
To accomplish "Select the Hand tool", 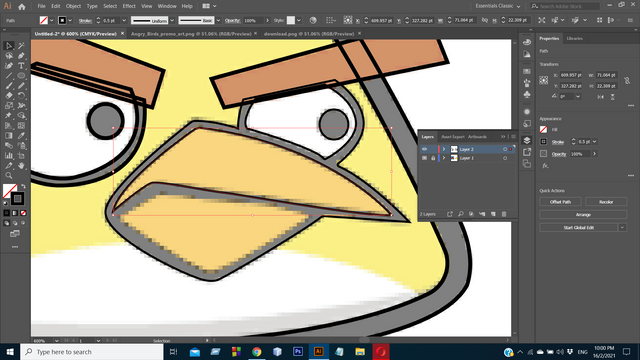I will click(x=21, y=166).
